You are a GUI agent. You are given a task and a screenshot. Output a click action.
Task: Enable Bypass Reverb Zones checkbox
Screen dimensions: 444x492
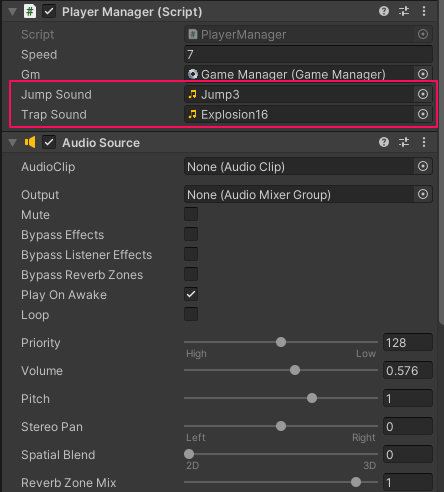(191, 274)
